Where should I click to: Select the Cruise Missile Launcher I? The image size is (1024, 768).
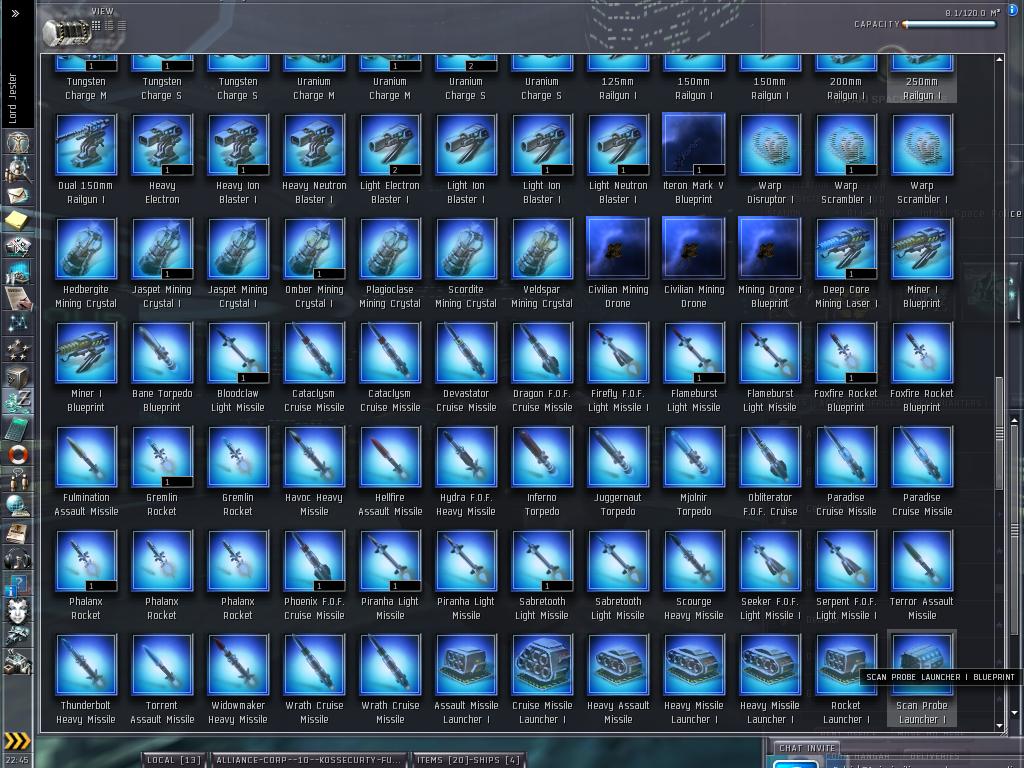[542, 680]
